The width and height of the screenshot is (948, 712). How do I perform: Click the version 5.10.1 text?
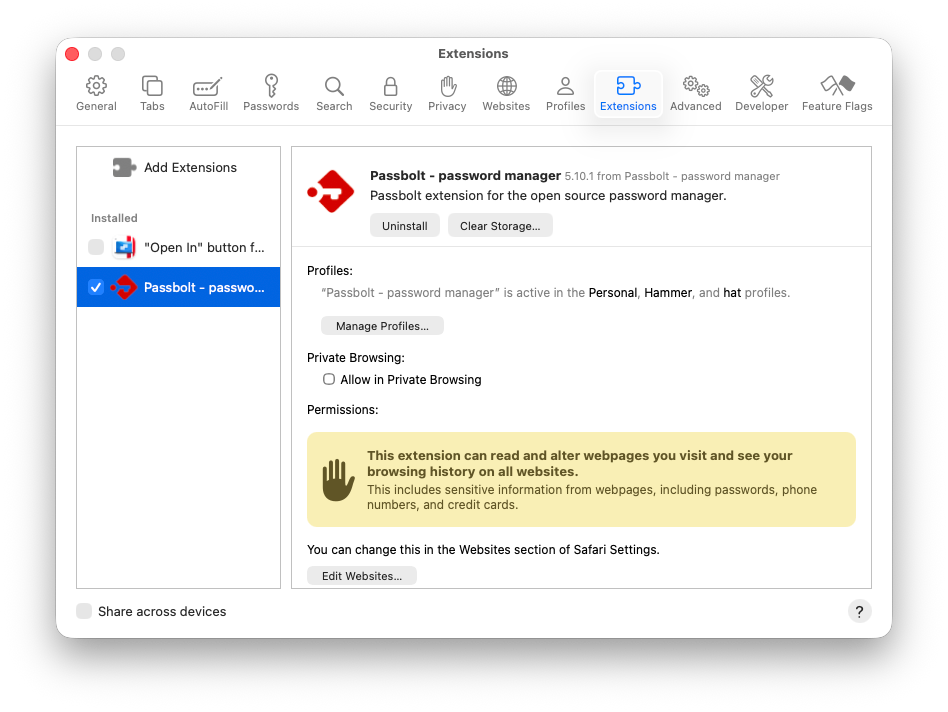coord(579,176)
